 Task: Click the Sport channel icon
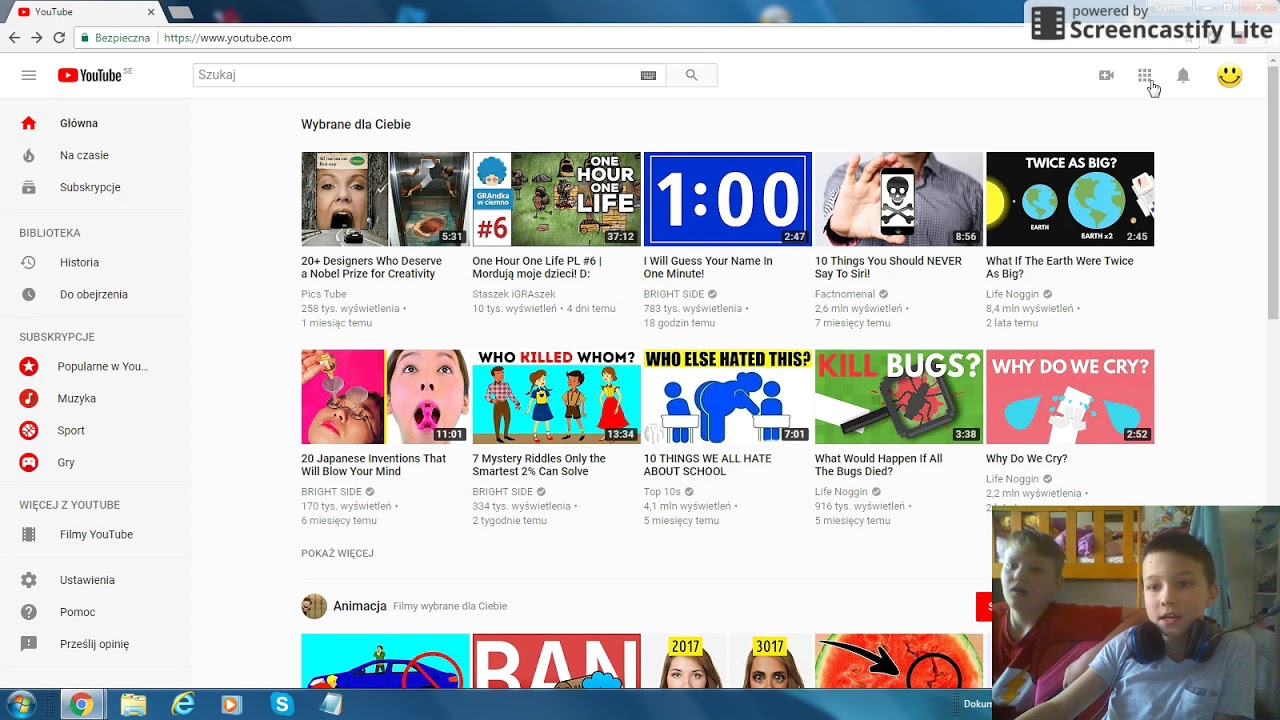click(x=29, y=430)
